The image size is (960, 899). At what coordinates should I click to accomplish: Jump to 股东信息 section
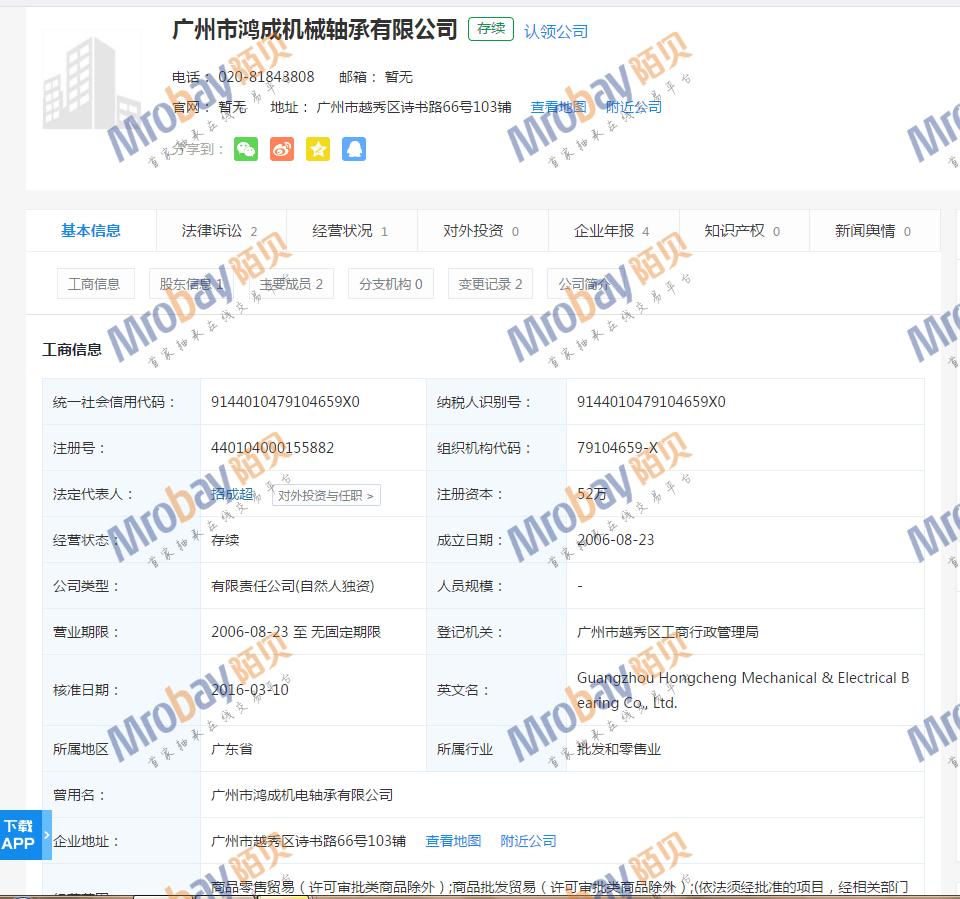(x=192, y=284)
